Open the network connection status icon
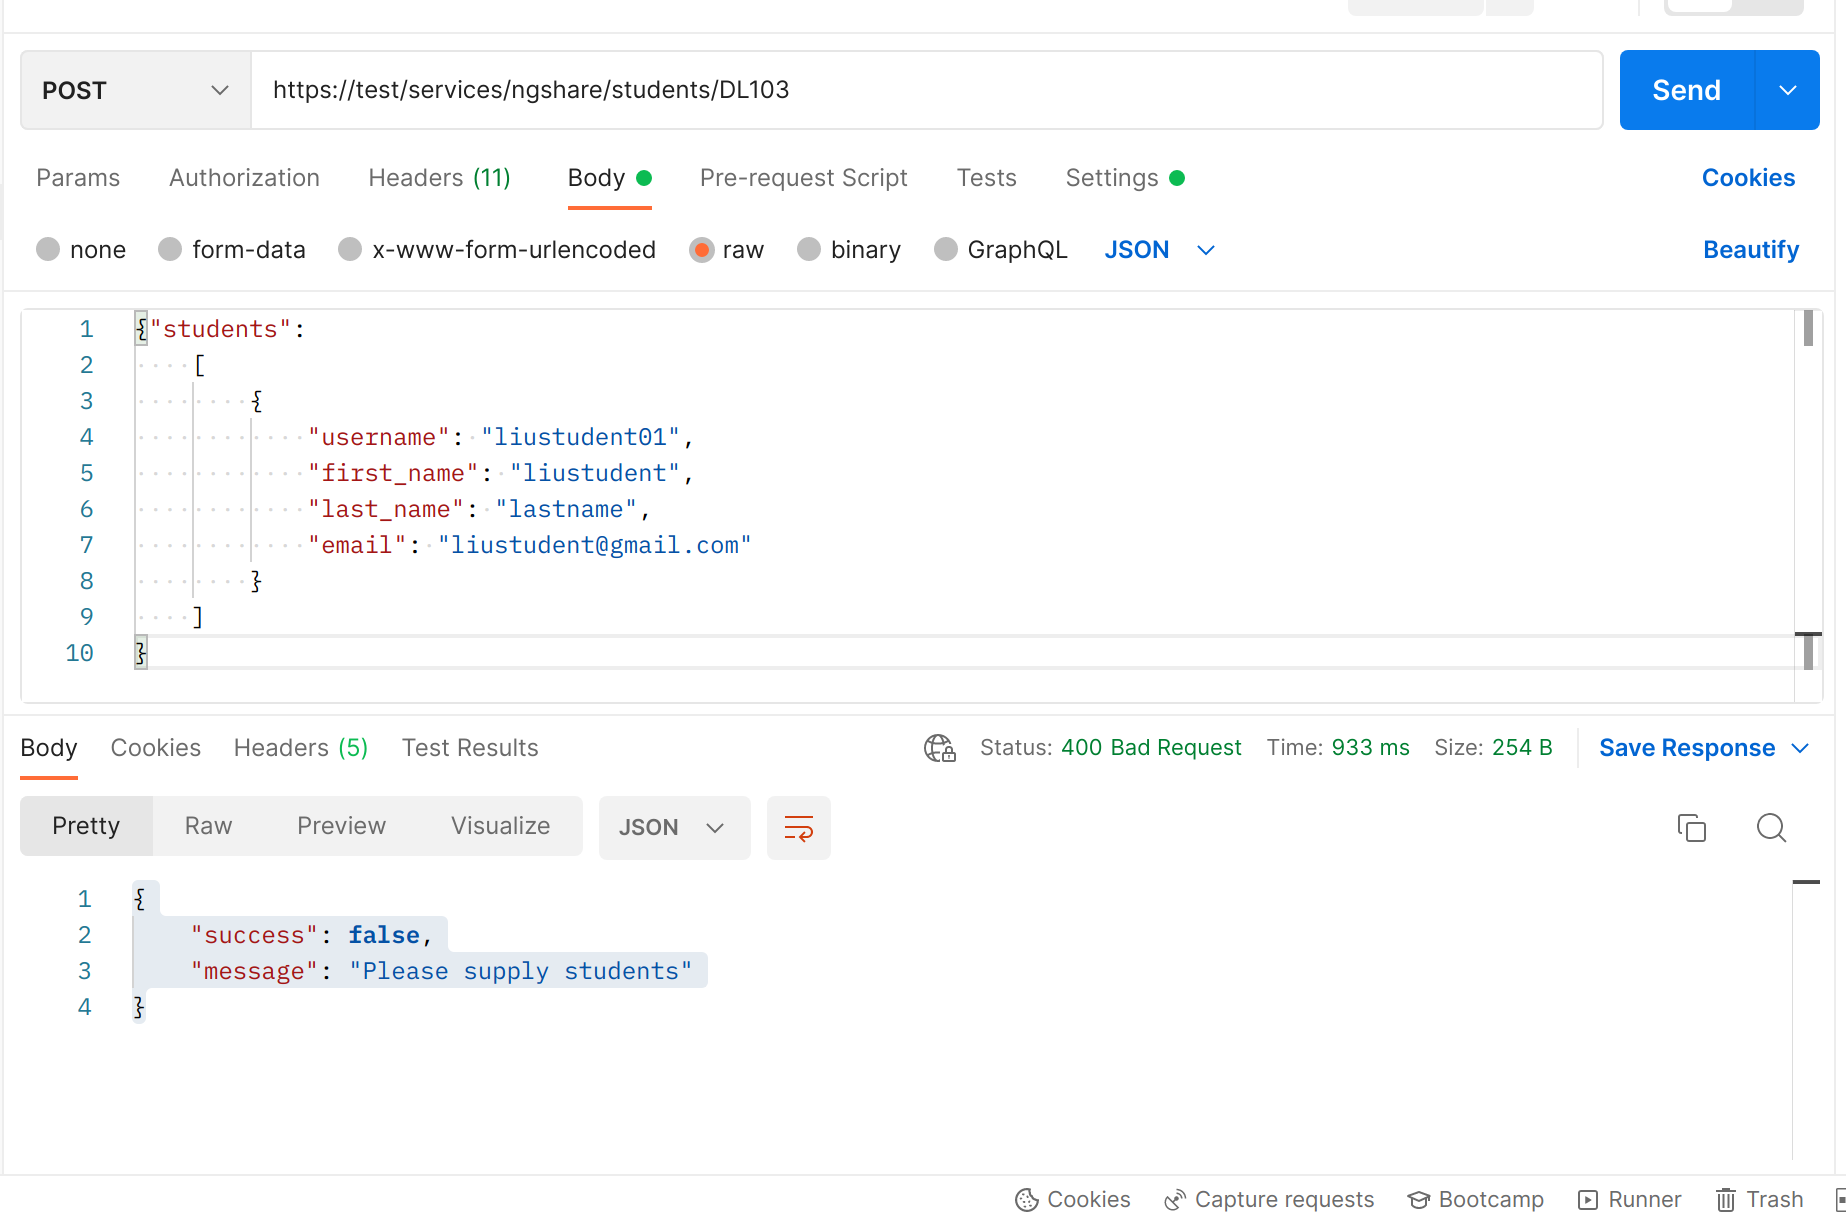Screen dimensions: 1846x1213 pos(939,747)
